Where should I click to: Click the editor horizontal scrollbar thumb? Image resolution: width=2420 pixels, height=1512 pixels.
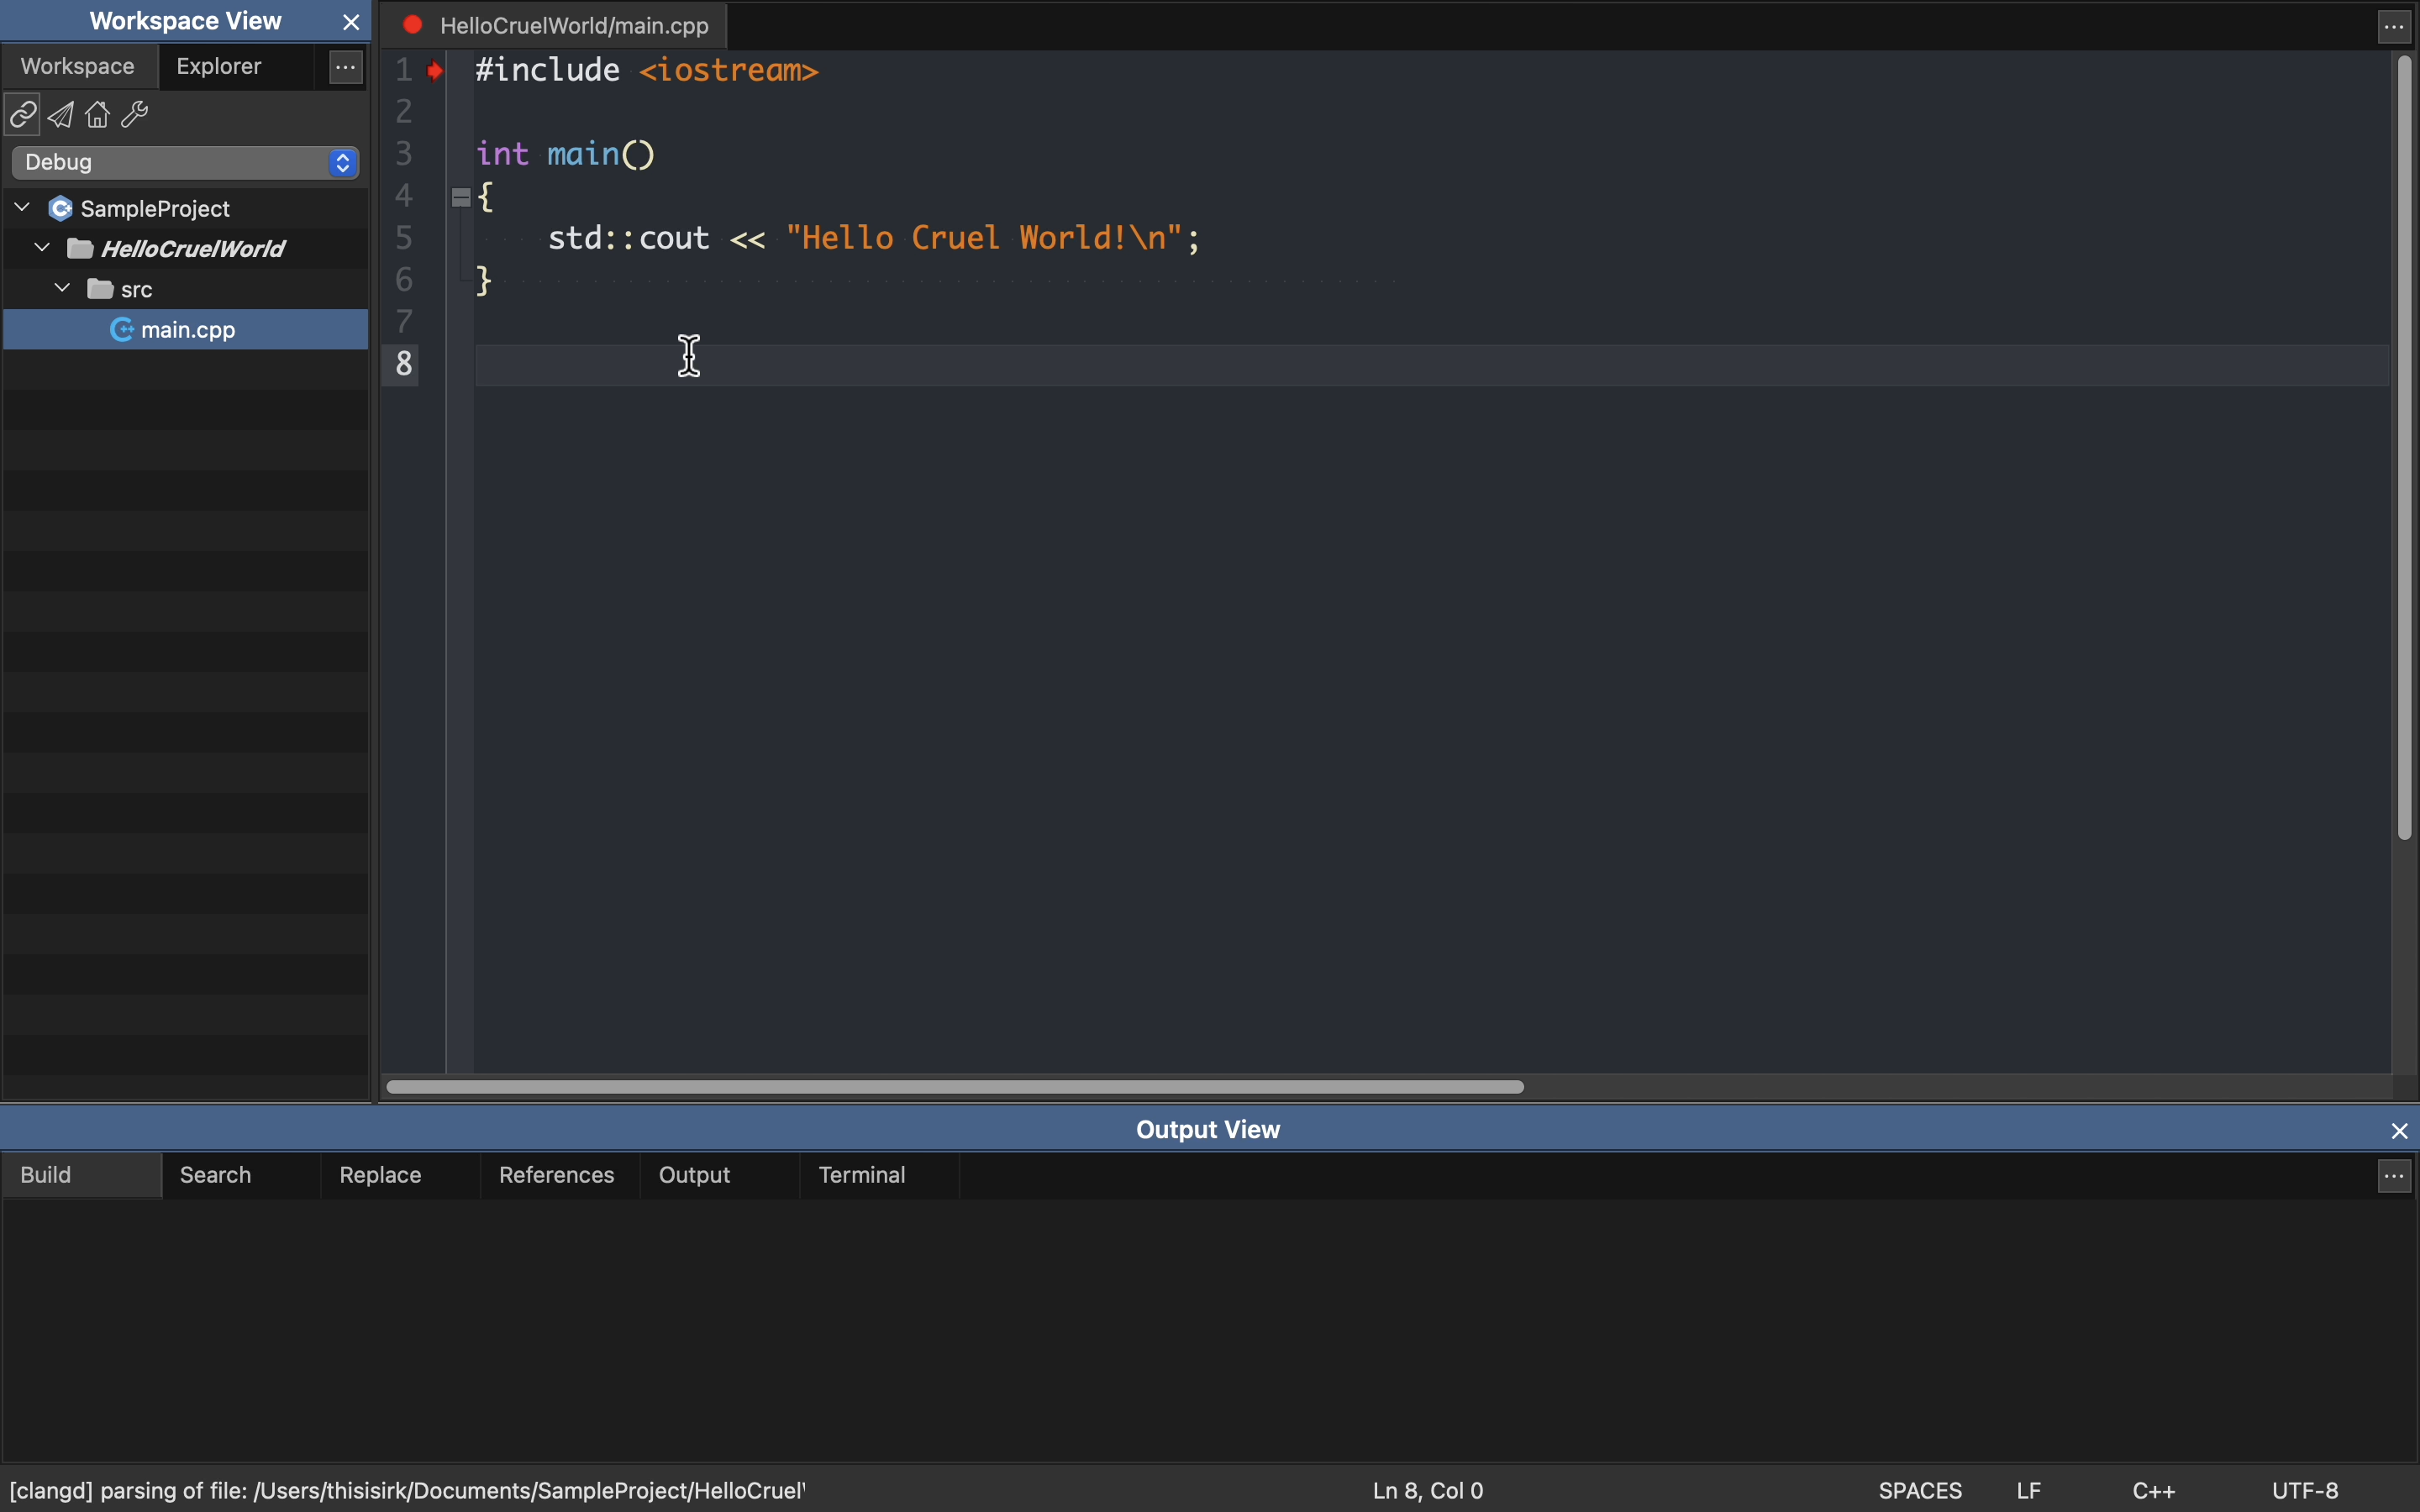tap(955, 1087)
